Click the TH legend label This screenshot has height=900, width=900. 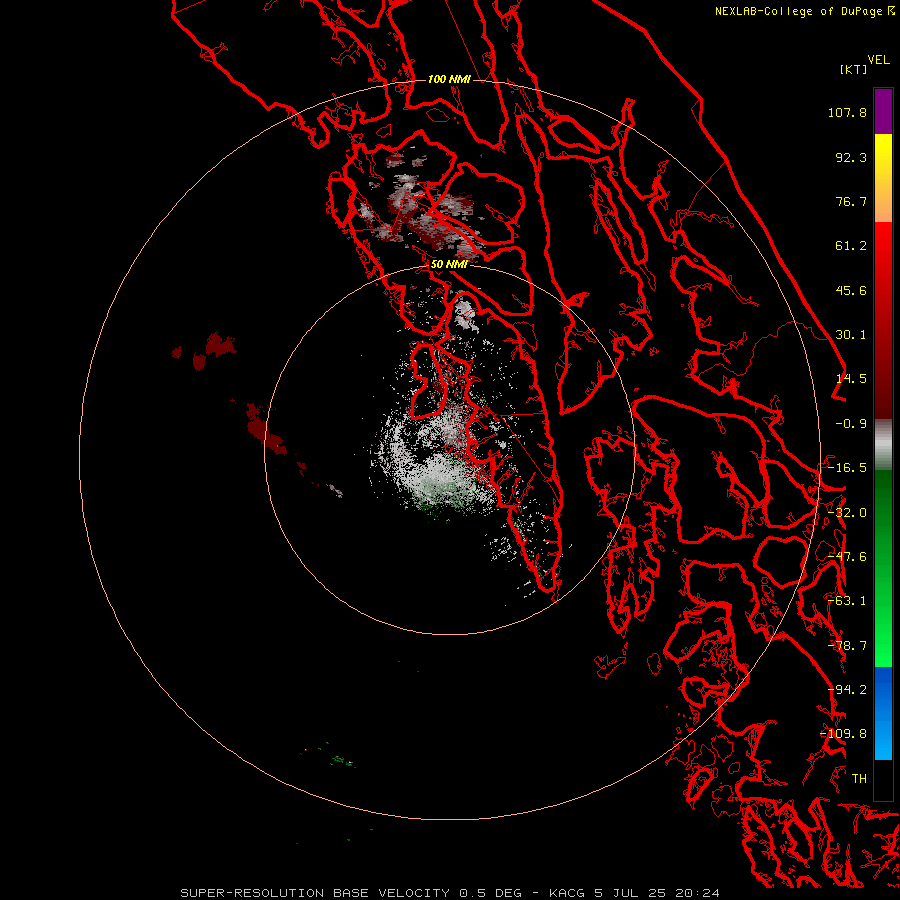(859, 779)
